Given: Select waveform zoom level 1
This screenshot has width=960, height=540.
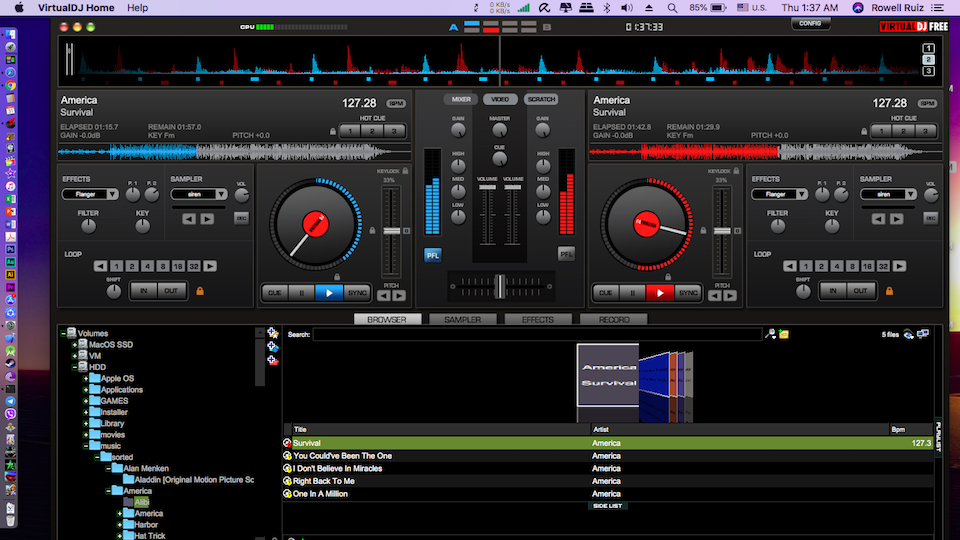Looking at the screenshot, I should [x=928, y=48].
